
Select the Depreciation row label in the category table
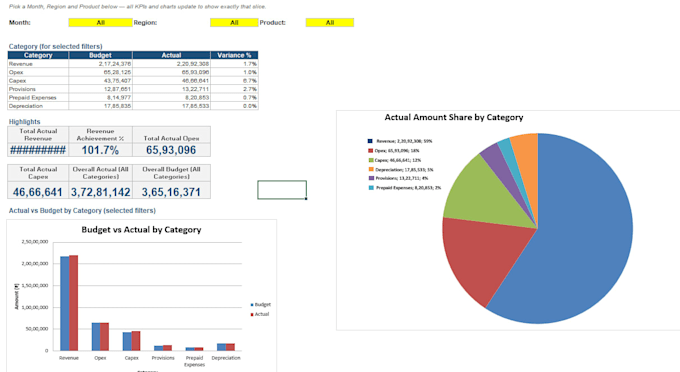(38, 106)
